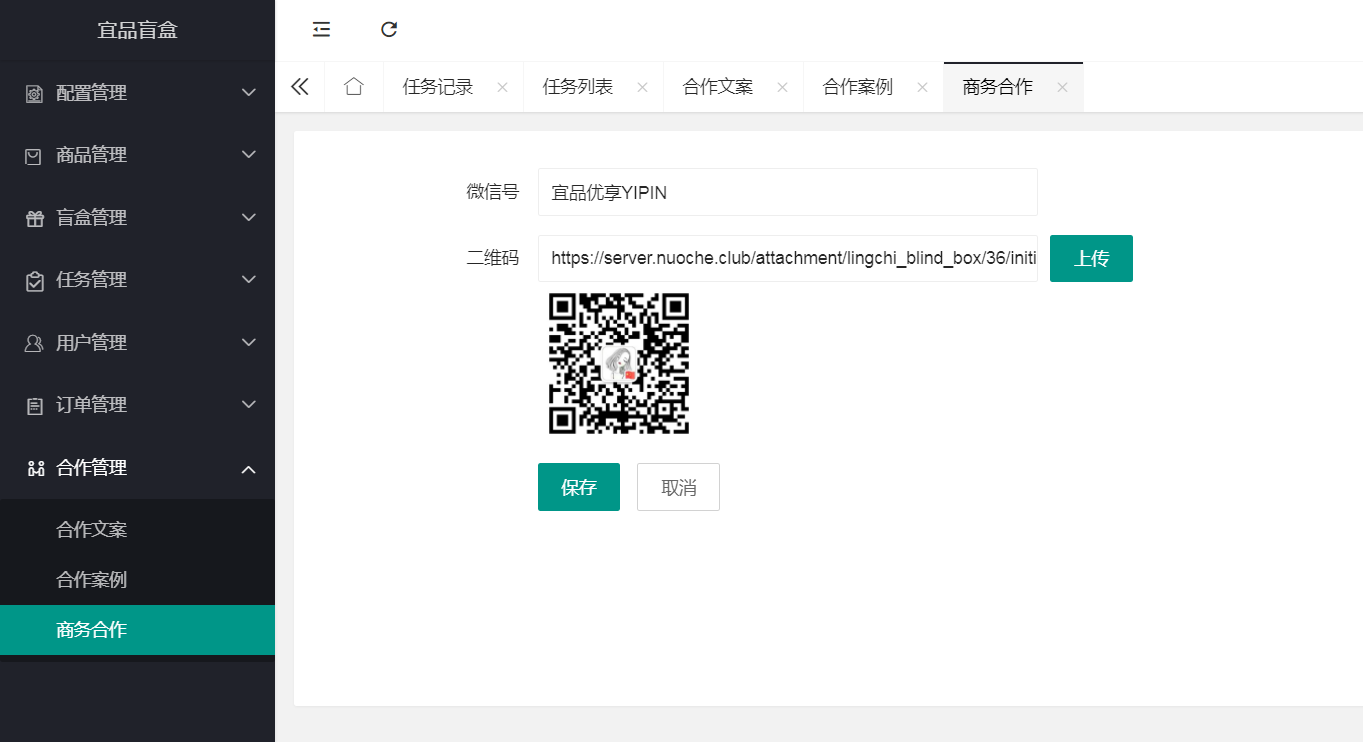Click the 用户管理 menu label
This screenshot has width=1363, height=742.
click(x=91, y=342)
